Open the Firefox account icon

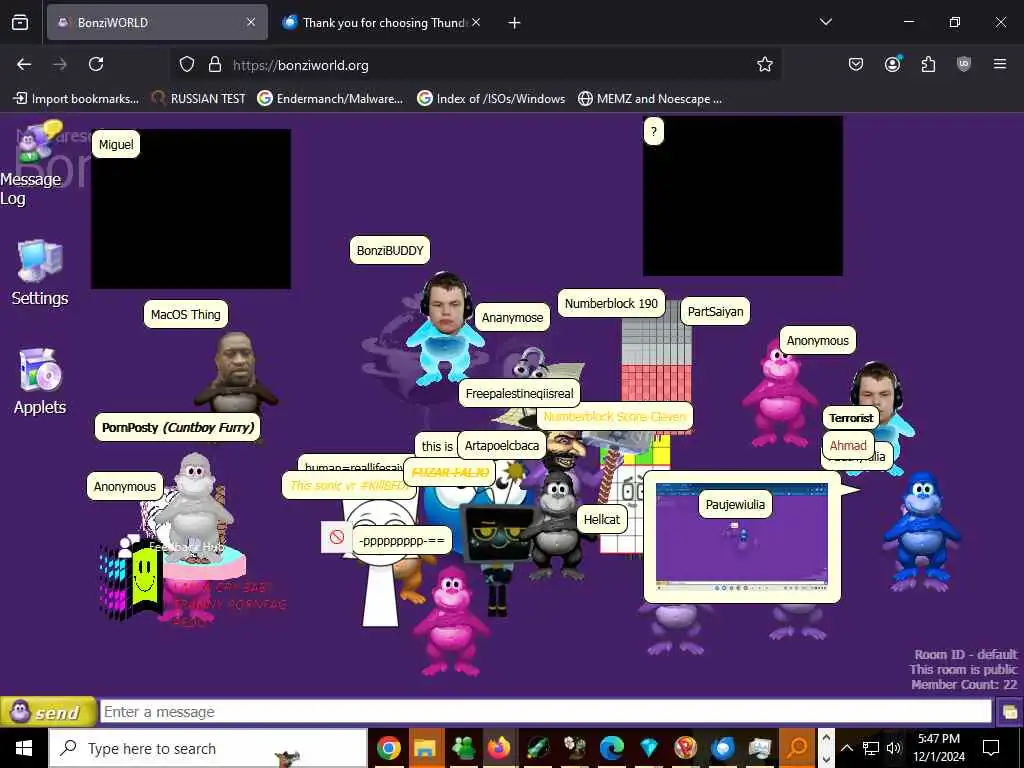click(892, 64)
